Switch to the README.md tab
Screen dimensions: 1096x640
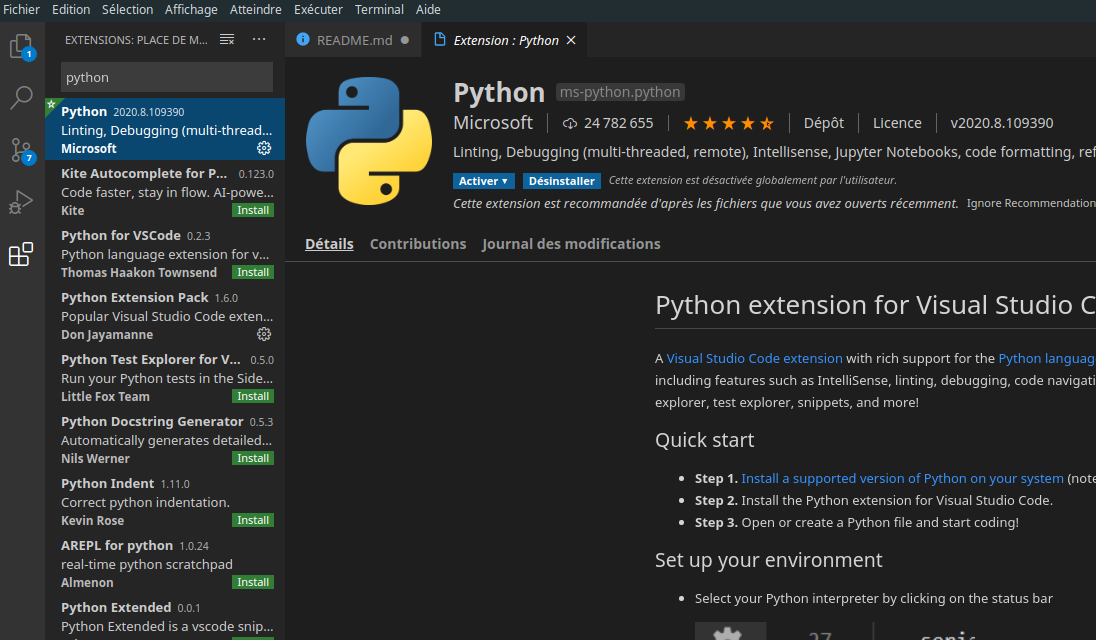354,41
